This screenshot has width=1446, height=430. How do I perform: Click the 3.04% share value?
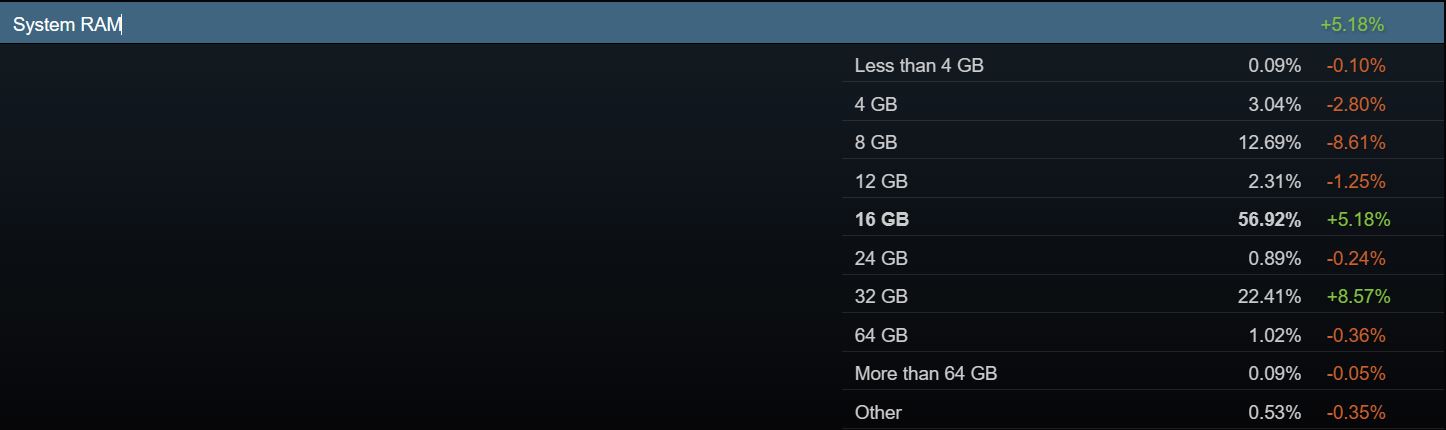1275,104
